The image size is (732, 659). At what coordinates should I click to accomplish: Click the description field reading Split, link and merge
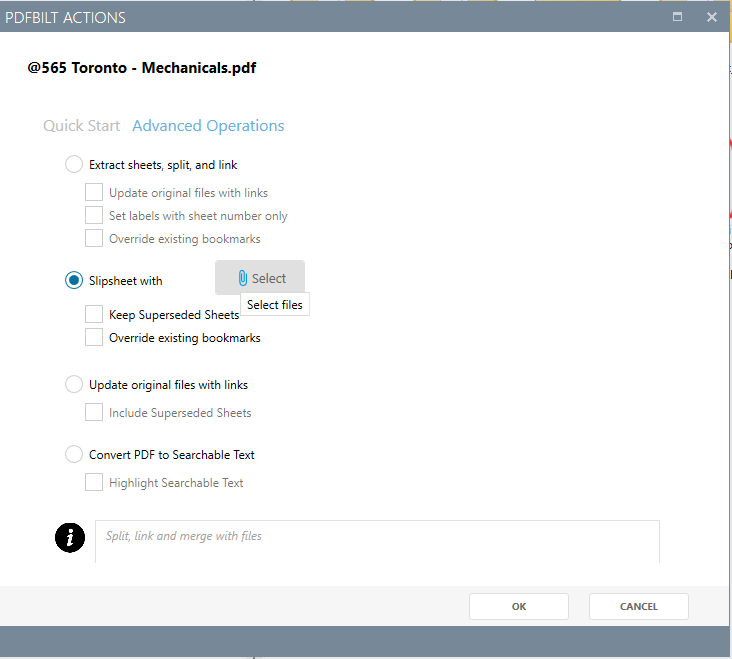point(377,541)
